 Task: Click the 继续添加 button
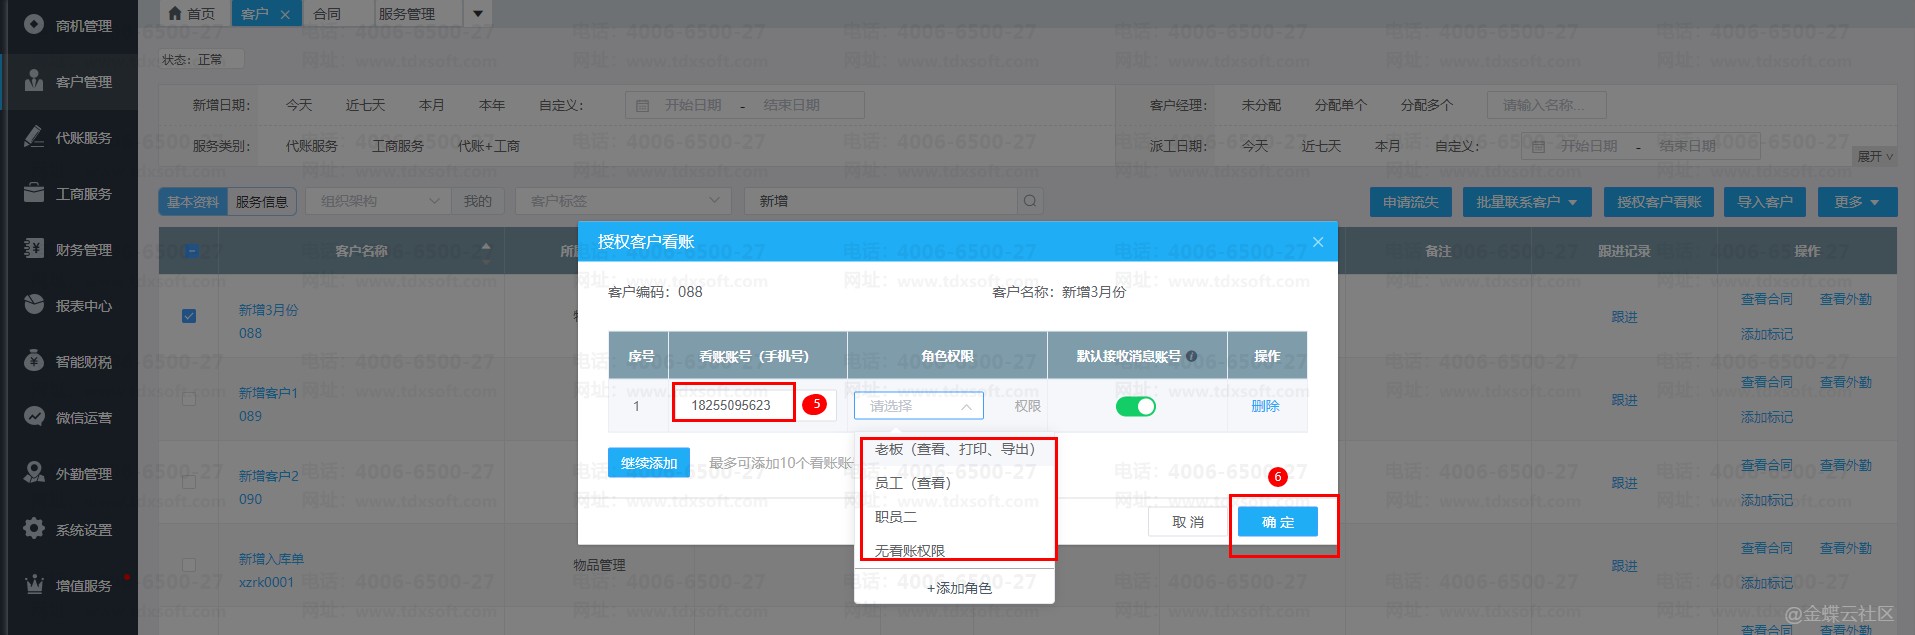click(x=648, y=463)
